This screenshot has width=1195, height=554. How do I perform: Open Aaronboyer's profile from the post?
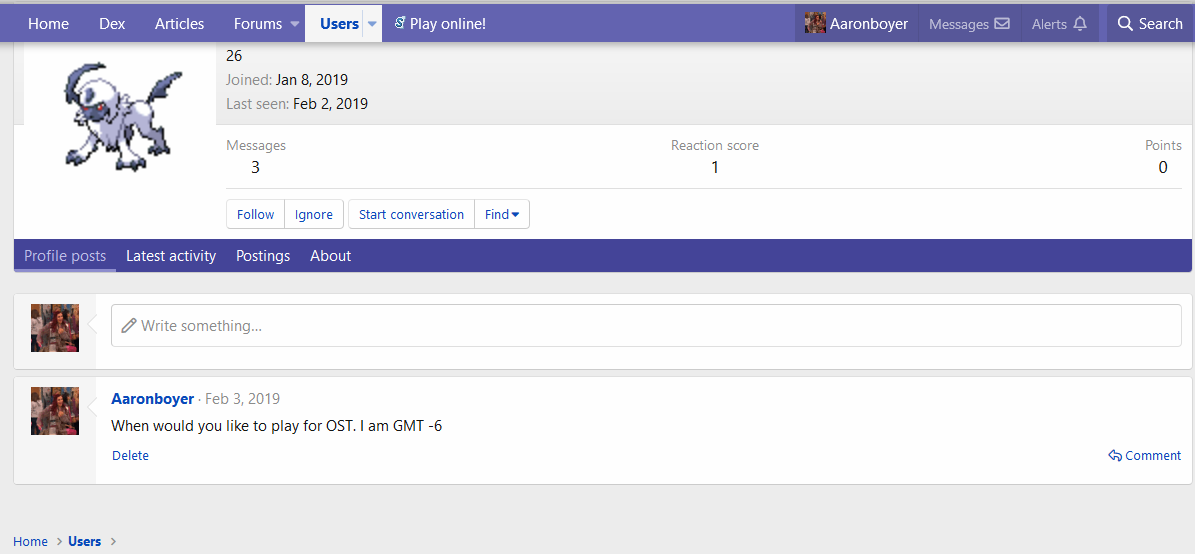tap(152, 399)
